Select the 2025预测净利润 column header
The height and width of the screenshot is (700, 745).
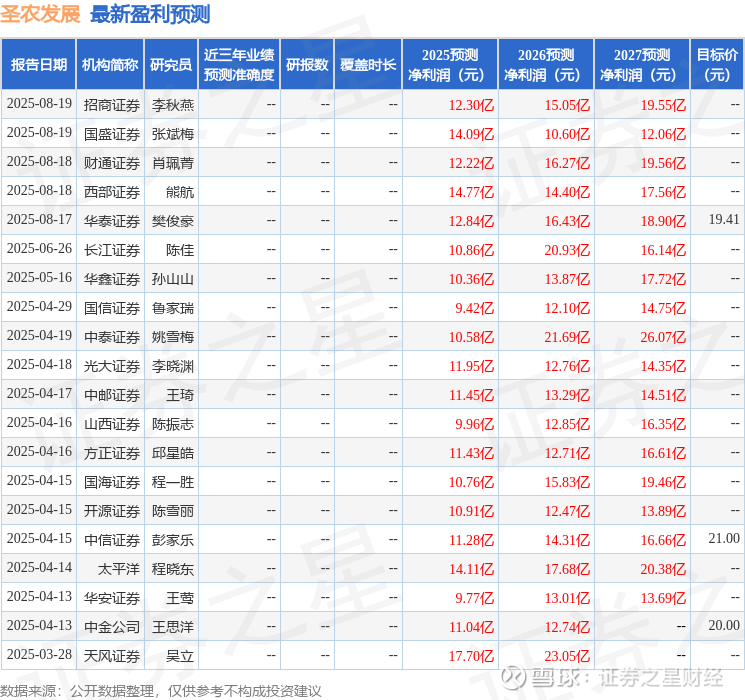coord(450,65)
